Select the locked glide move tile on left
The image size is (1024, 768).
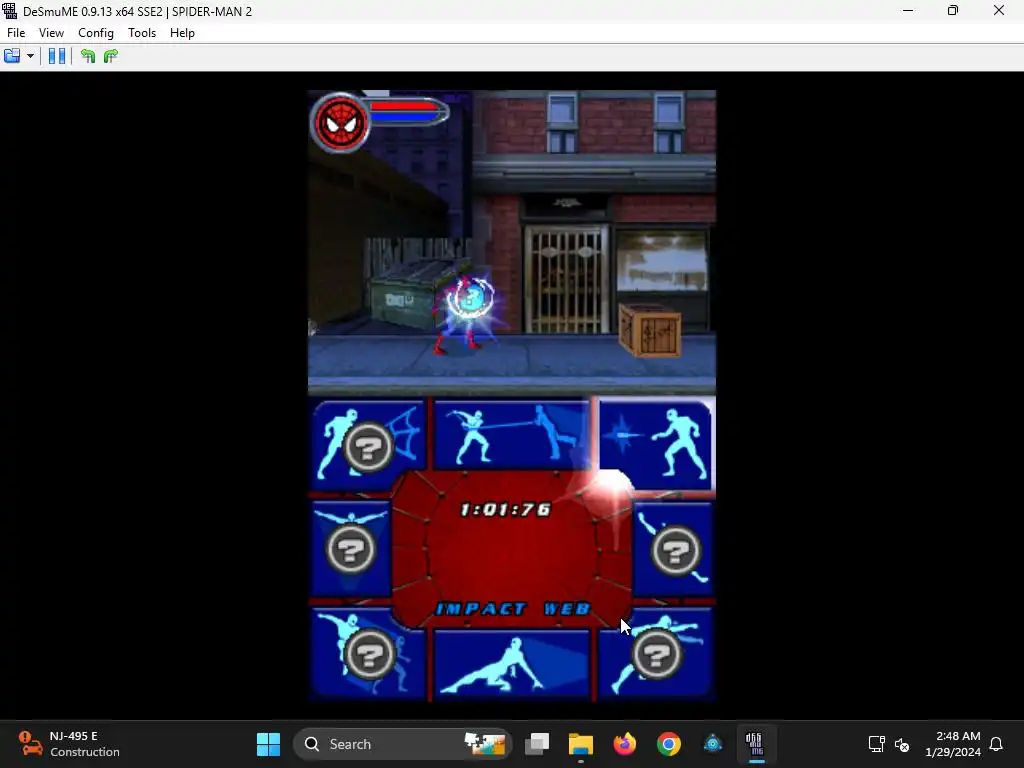point(351,547)
